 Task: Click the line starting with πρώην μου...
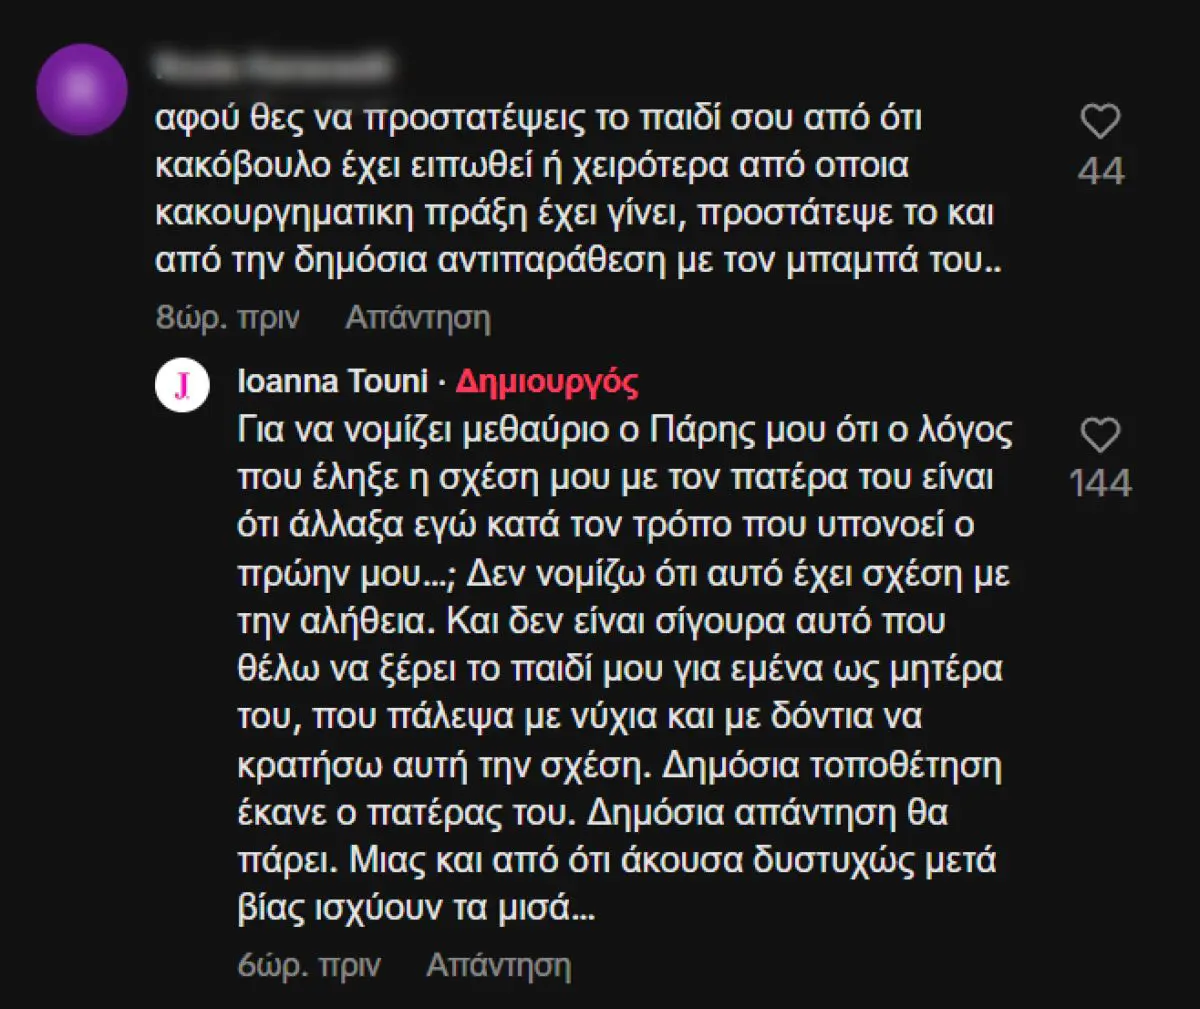pyautogui.click(x=623, y=574)
